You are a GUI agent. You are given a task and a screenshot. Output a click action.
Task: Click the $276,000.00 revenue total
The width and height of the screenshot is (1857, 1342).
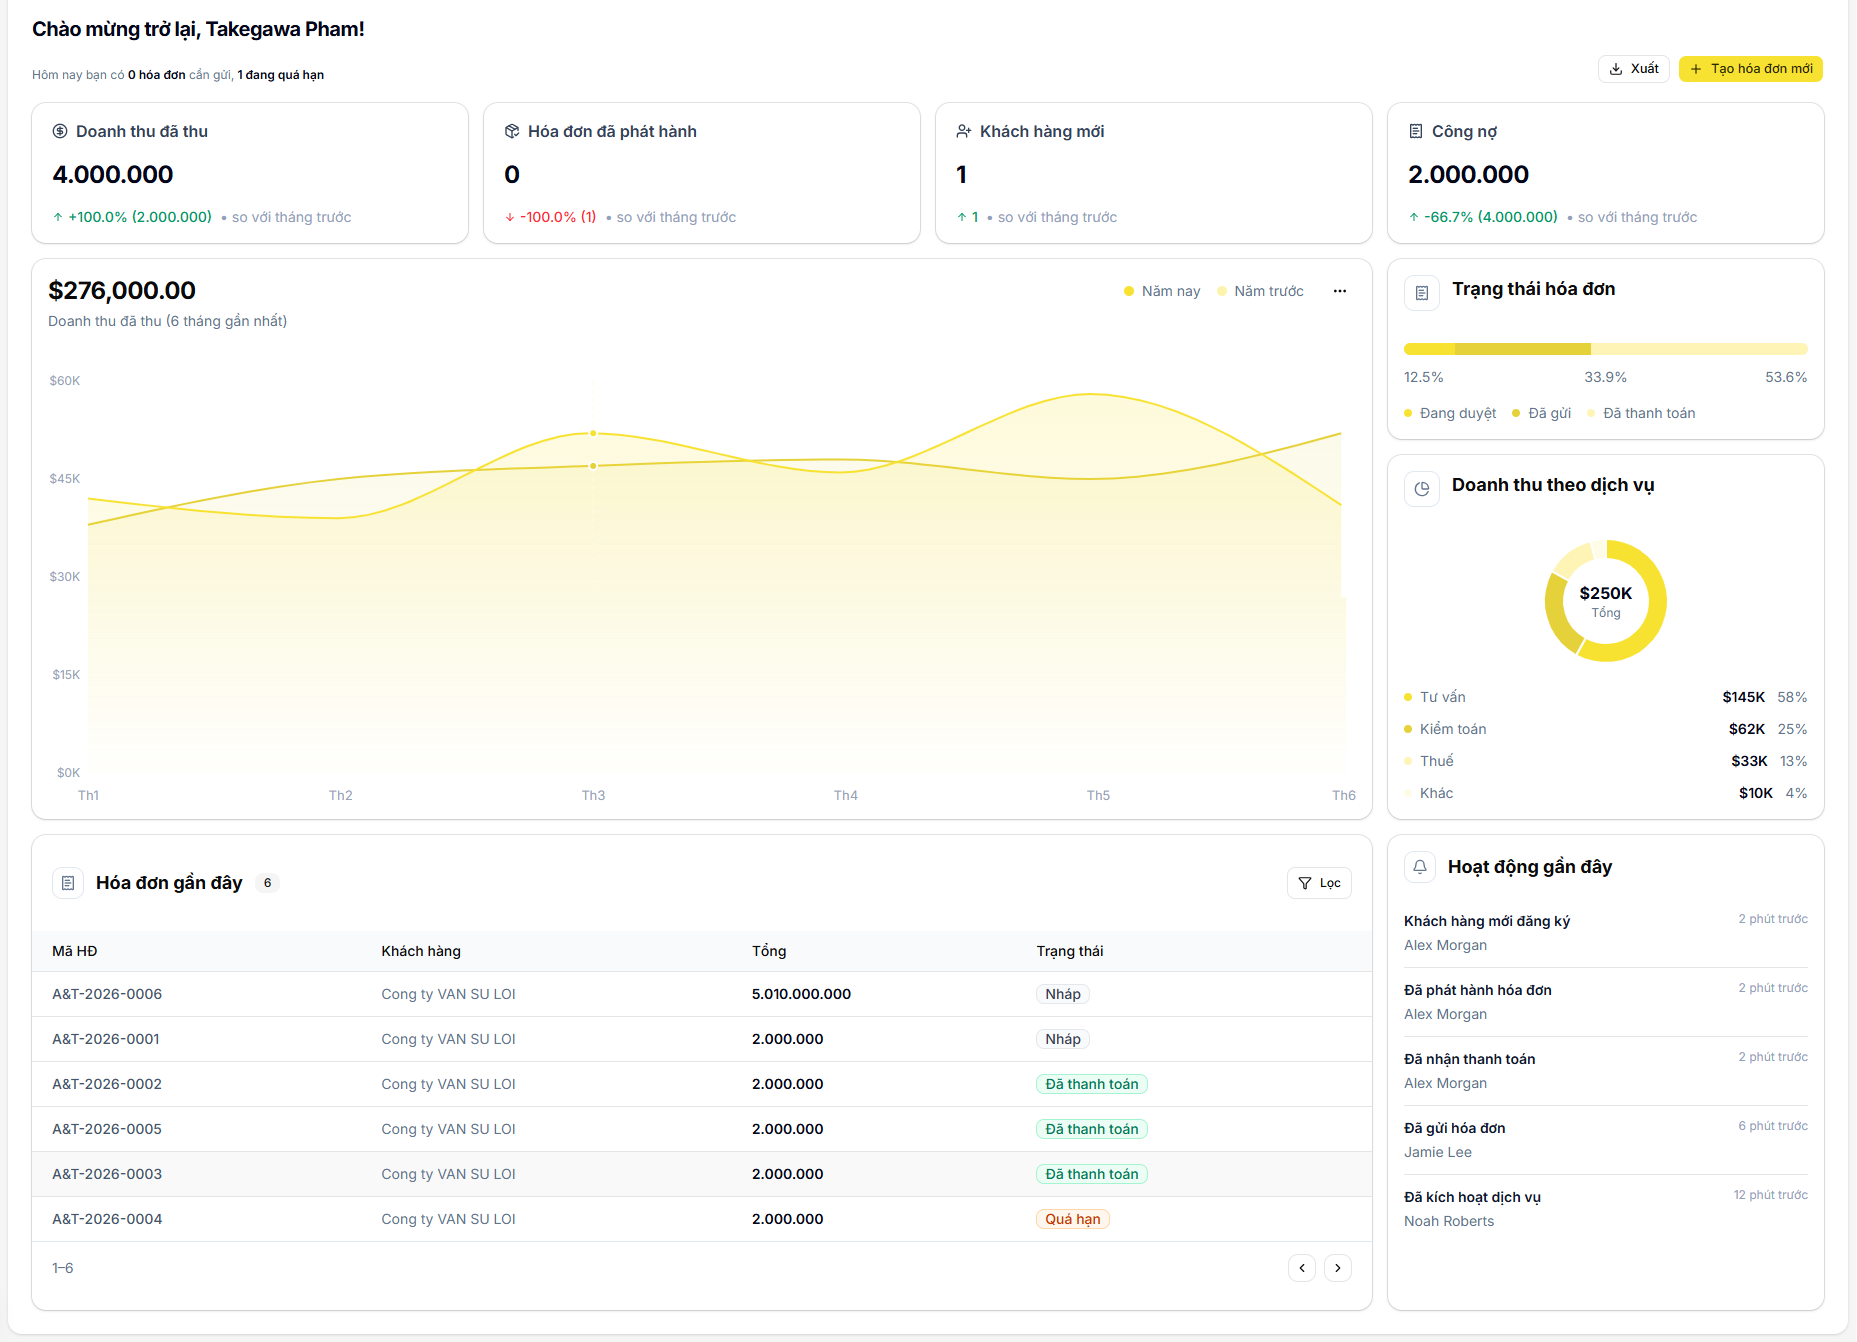click(122, 291)
